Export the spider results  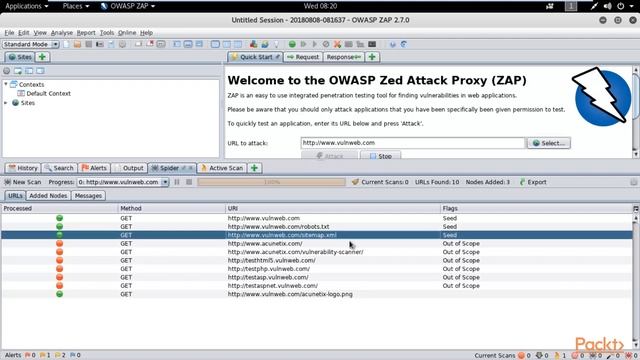[533, 182]
